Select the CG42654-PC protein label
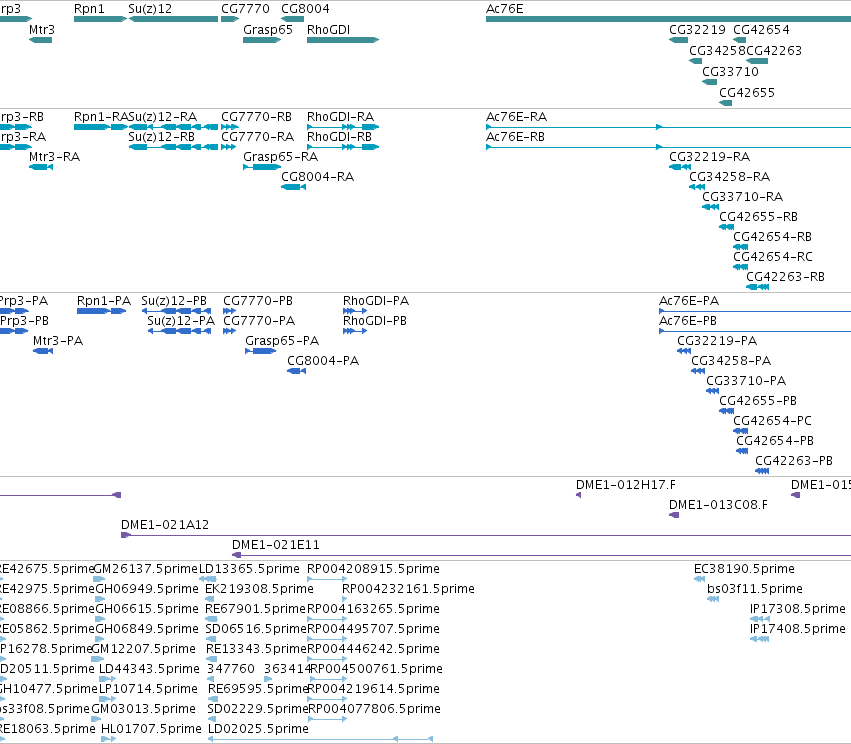Image resolution: width=851 pixels, height=744 pixels. [773, 421]
